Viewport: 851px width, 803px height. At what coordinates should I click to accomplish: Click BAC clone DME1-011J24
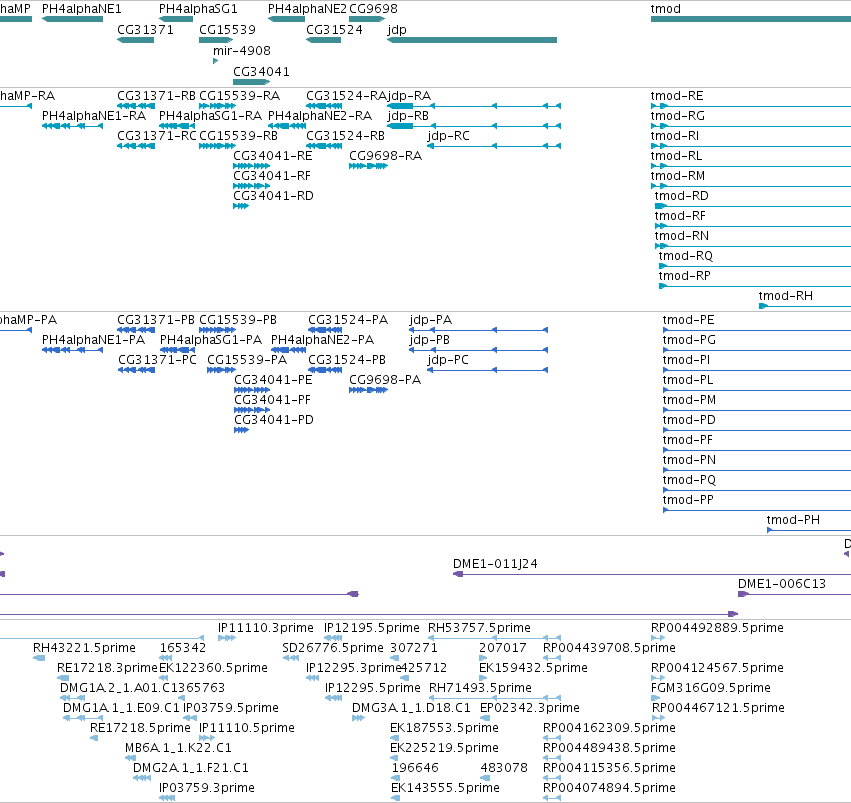pos(496,564)
